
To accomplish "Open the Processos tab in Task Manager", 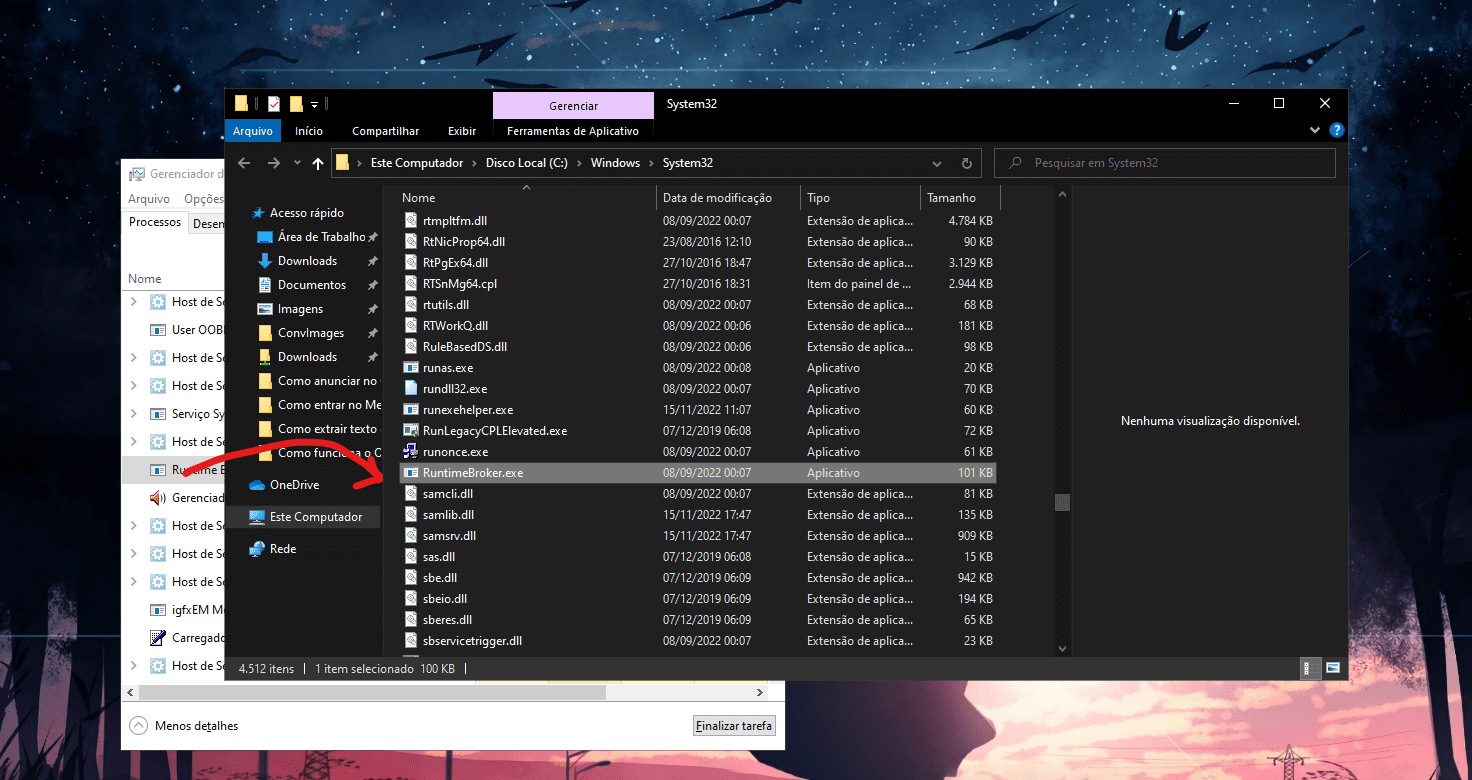I will tap(155, 222).
